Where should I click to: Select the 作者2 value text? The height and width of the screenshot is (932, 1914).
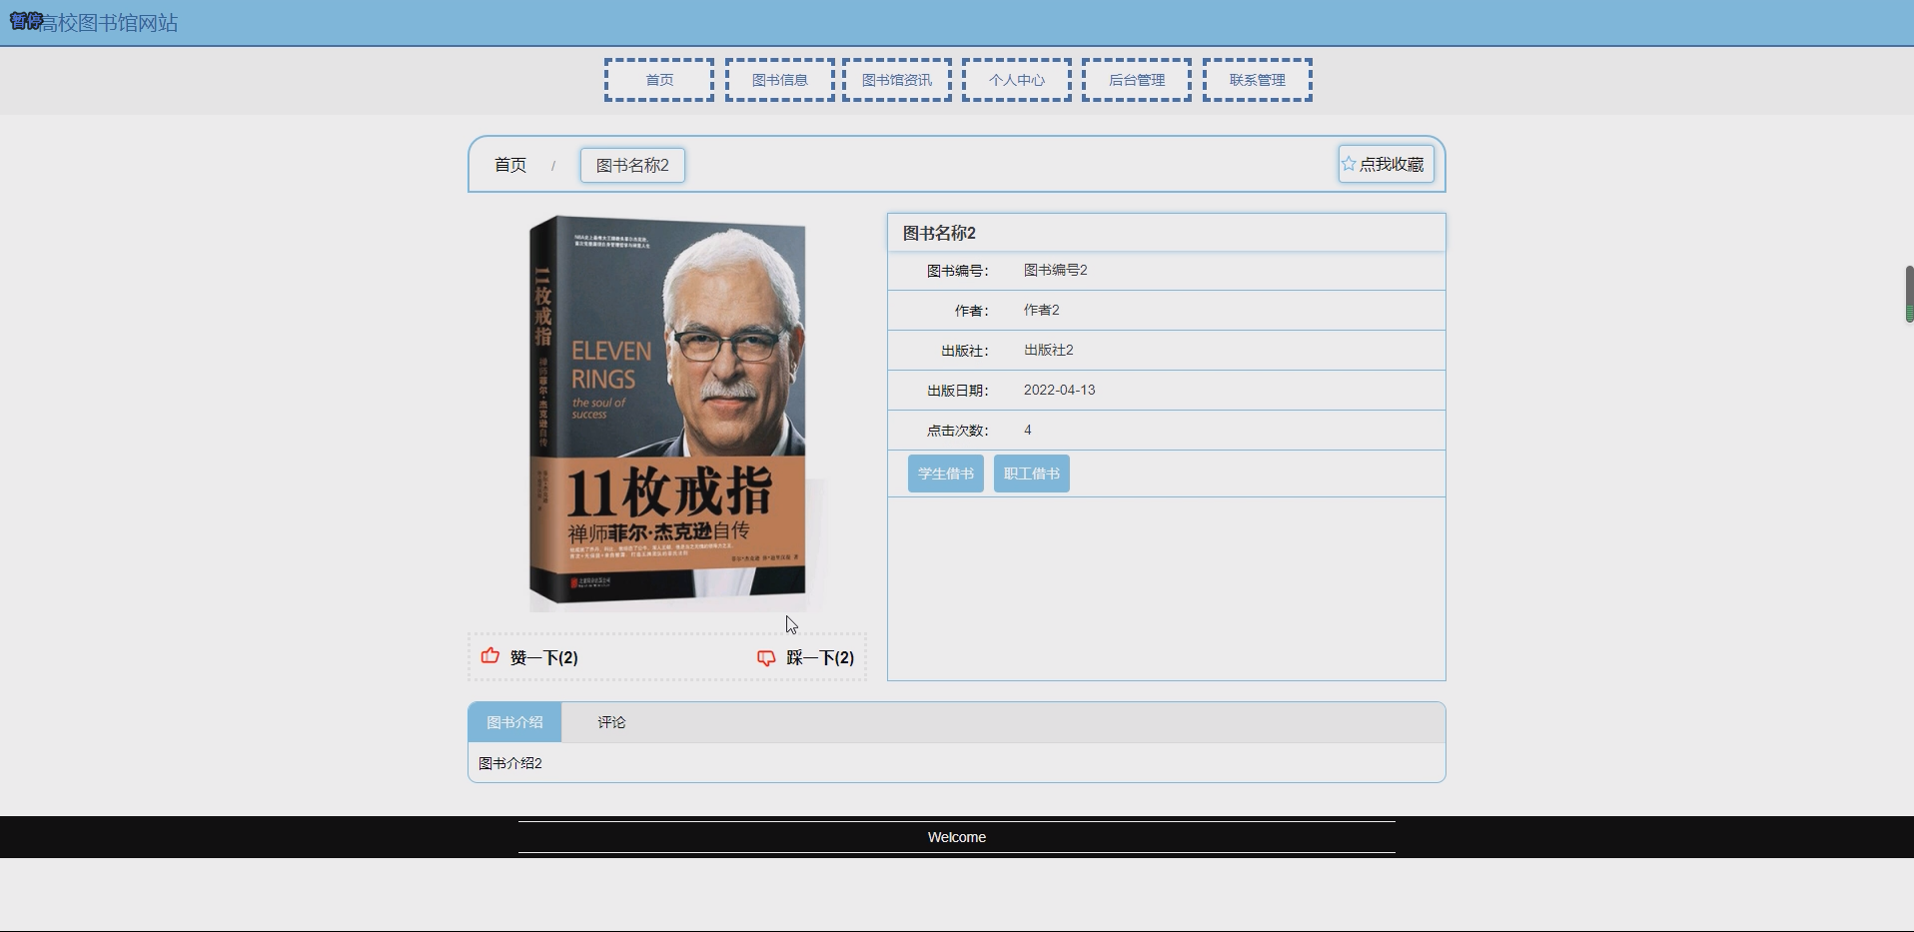point(1041,310)
